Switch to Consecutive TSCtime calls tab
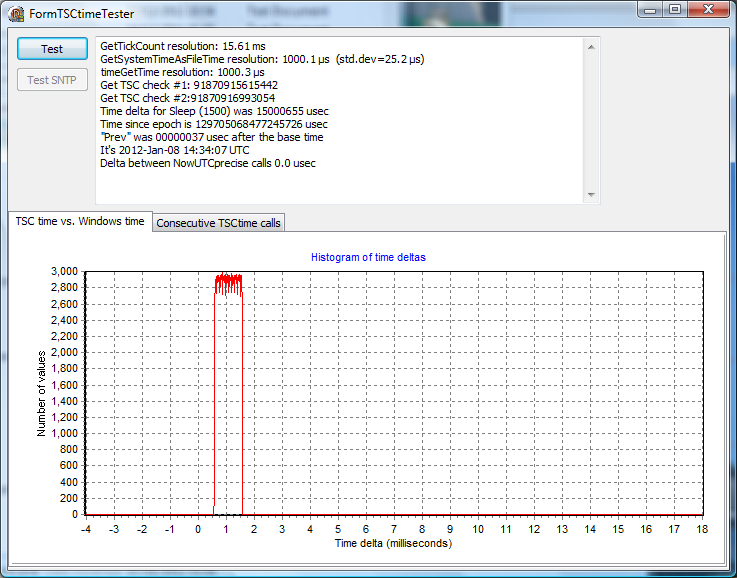Image resolution: width=737 pixels, height=578 pixels. 219,223
